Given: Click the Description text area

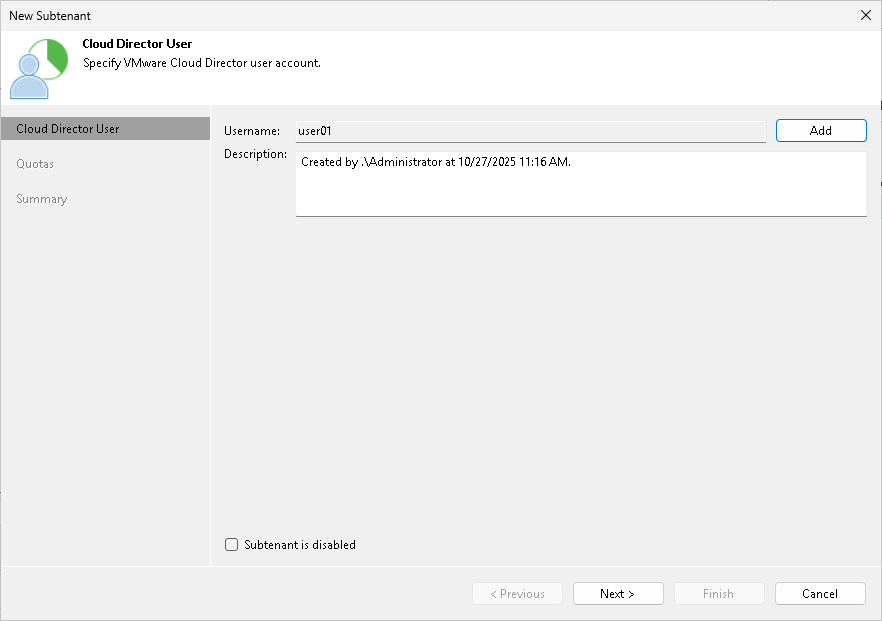Looking at the screenshot, I should [x=580, y=185].
